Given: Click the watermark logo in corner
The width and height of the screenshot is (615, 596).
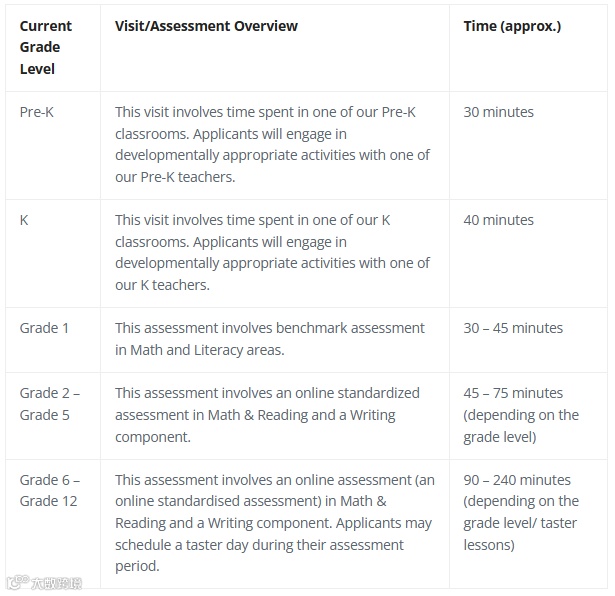Looking at the screenshot, I should (x=17, y=582).
